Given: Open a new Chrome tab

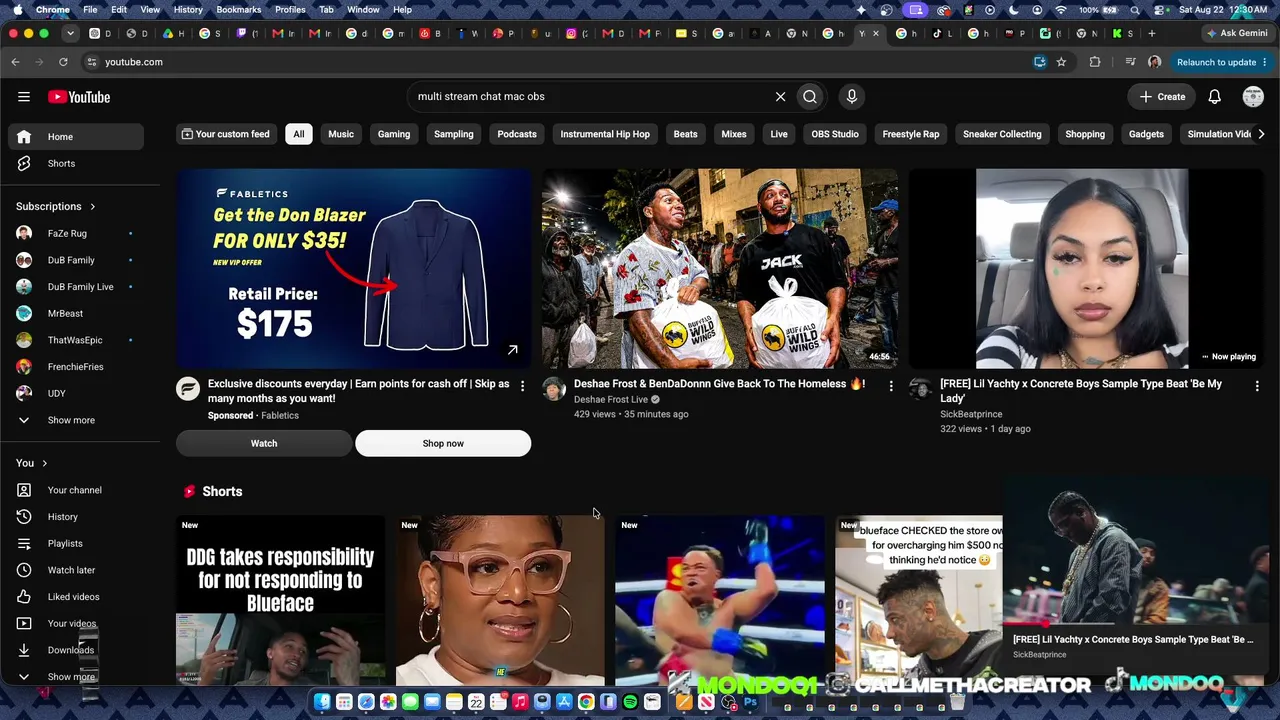Looking at the screenshot, I should (x=1152, y=33).
